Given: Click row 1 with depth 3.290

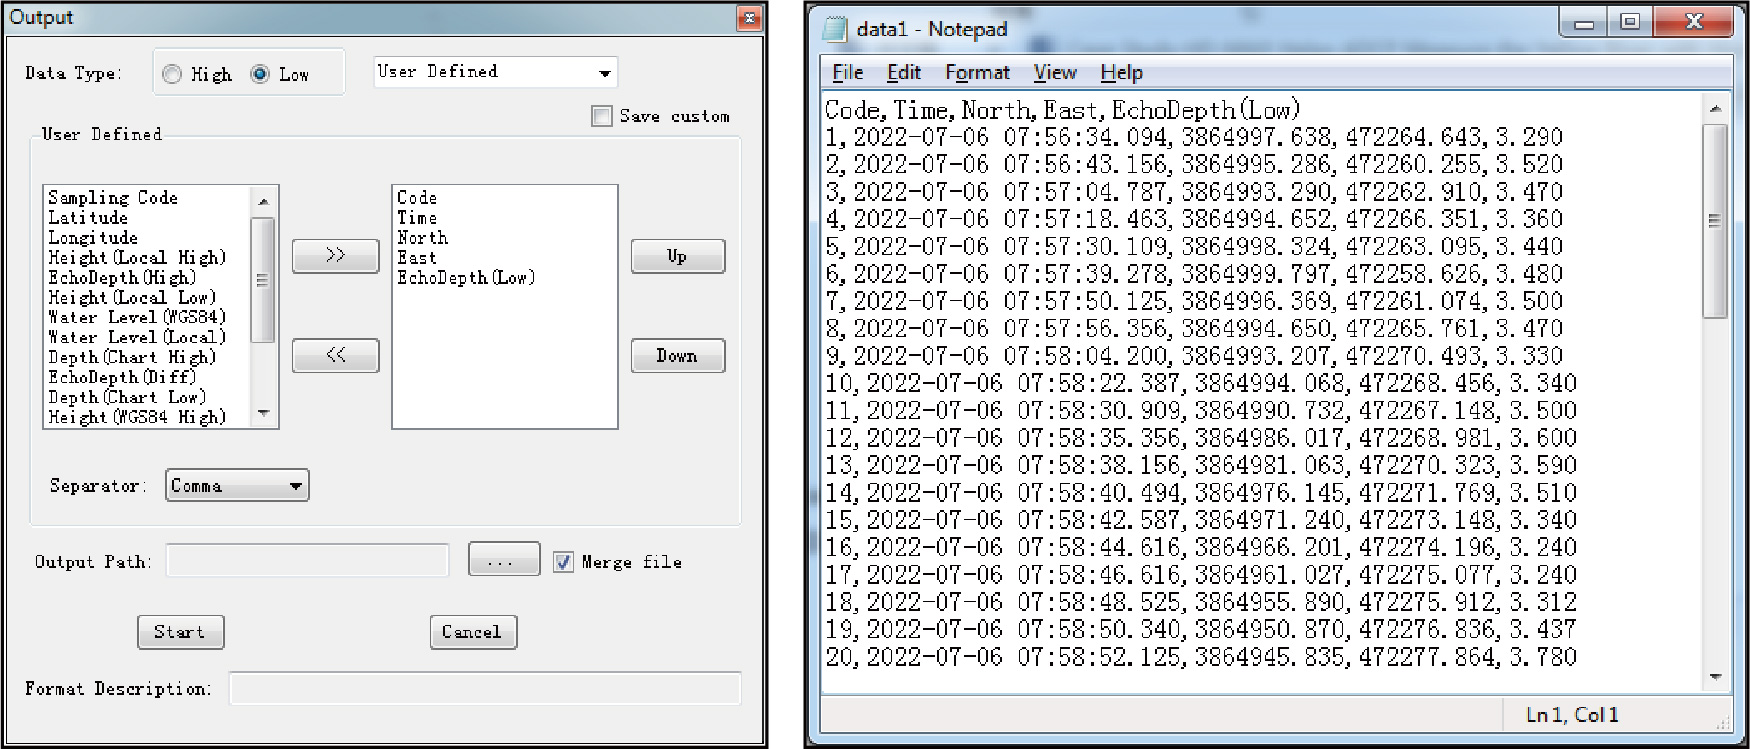Looking at the screenshot, I should [1193, 137].
